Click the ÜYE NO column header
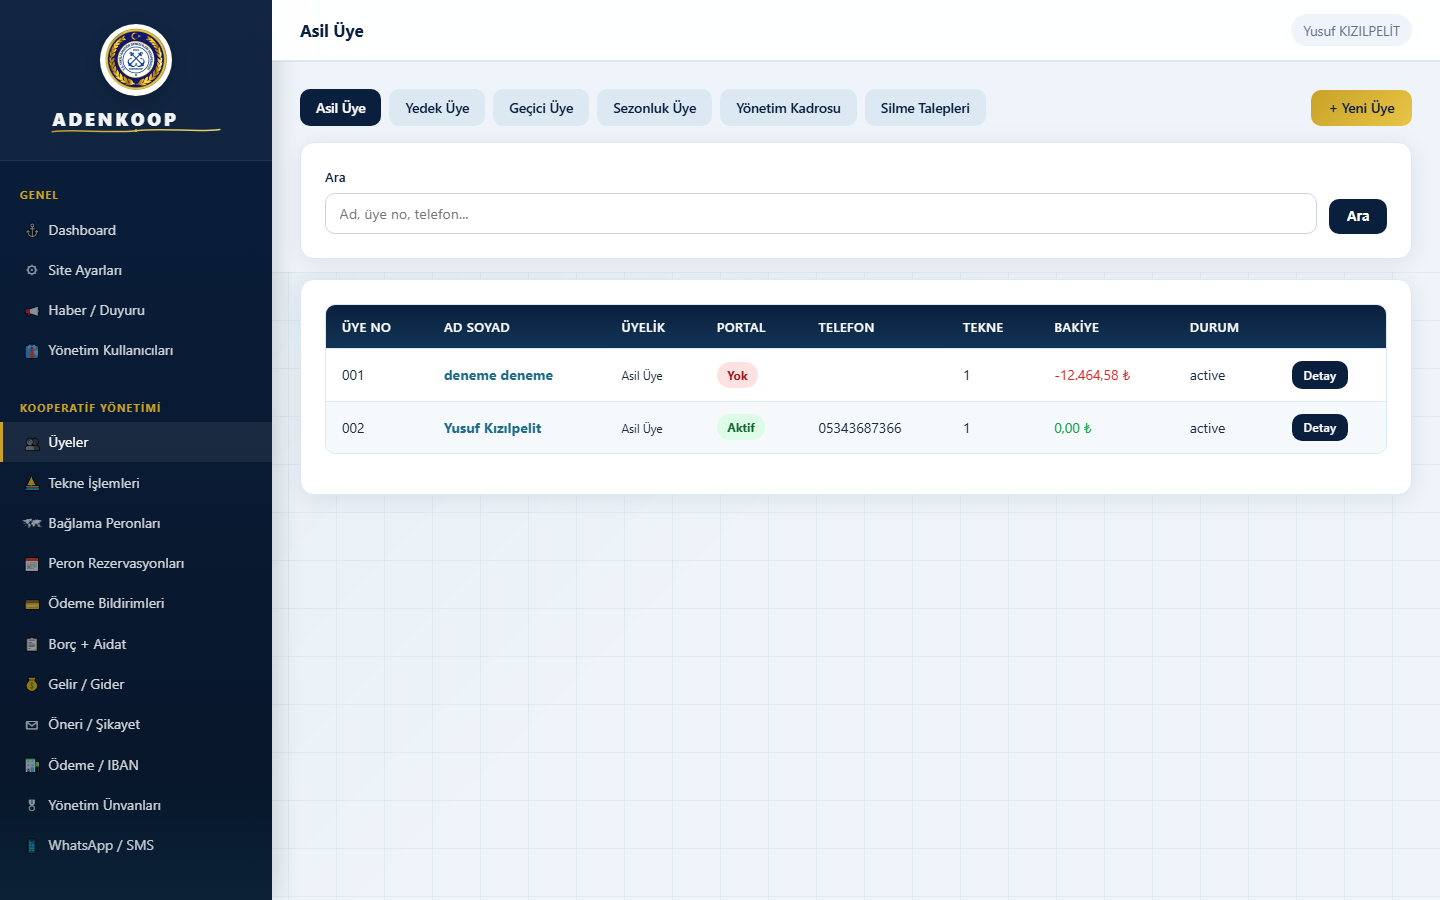The height and width of the screenshot is (900, 1440). [x=366, y=327]
